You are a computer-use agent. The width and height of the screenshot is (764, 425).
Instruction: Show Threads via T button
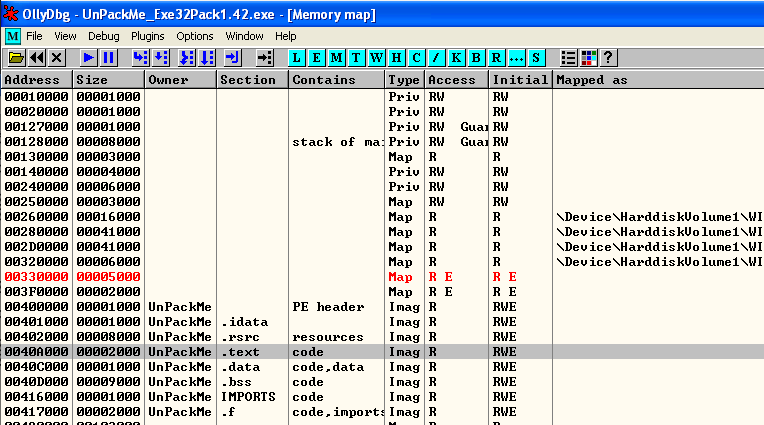[x=356, y=58]
